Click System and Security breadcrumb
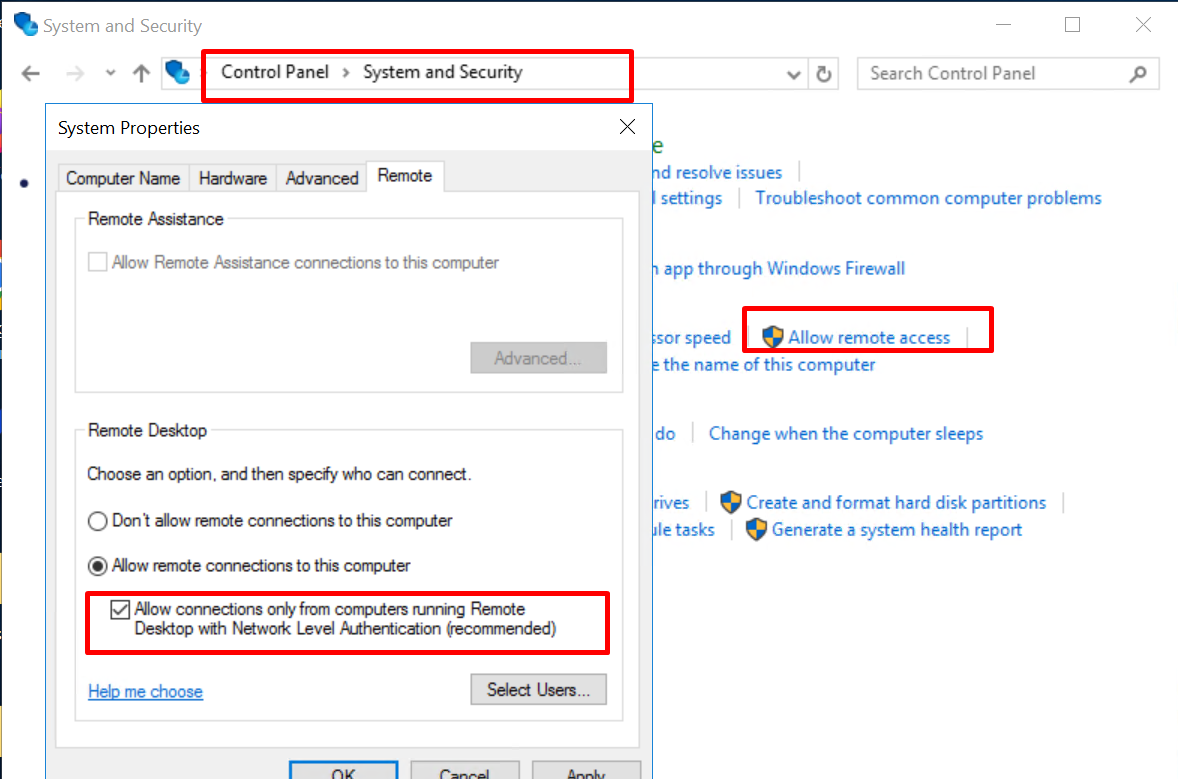The image size is (1178, 779). [443, 72]
